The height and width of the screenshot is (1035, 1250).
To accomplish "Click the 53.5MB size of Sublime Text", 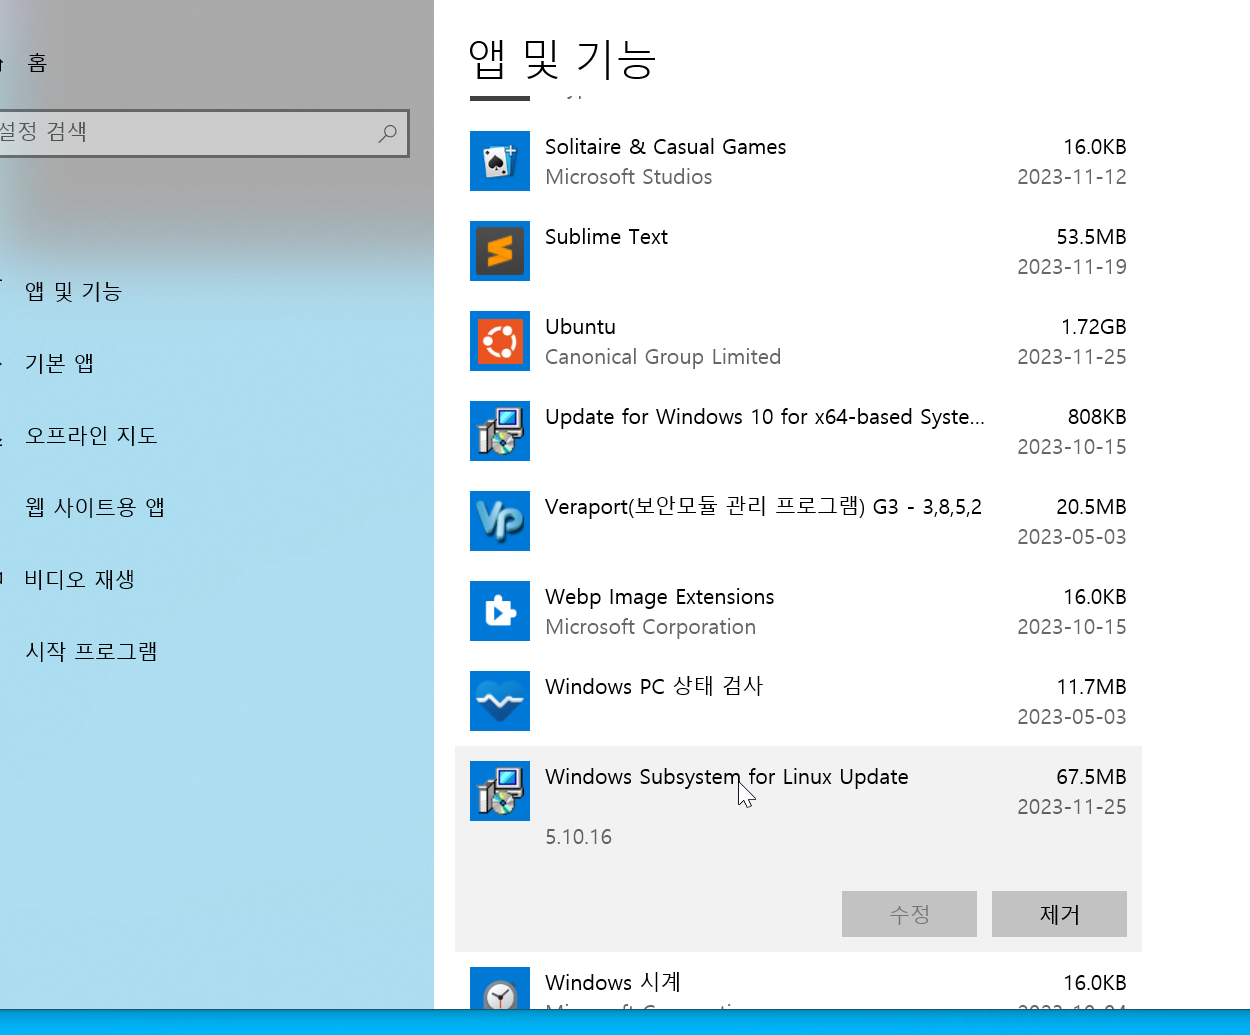I will (1091, 237).
